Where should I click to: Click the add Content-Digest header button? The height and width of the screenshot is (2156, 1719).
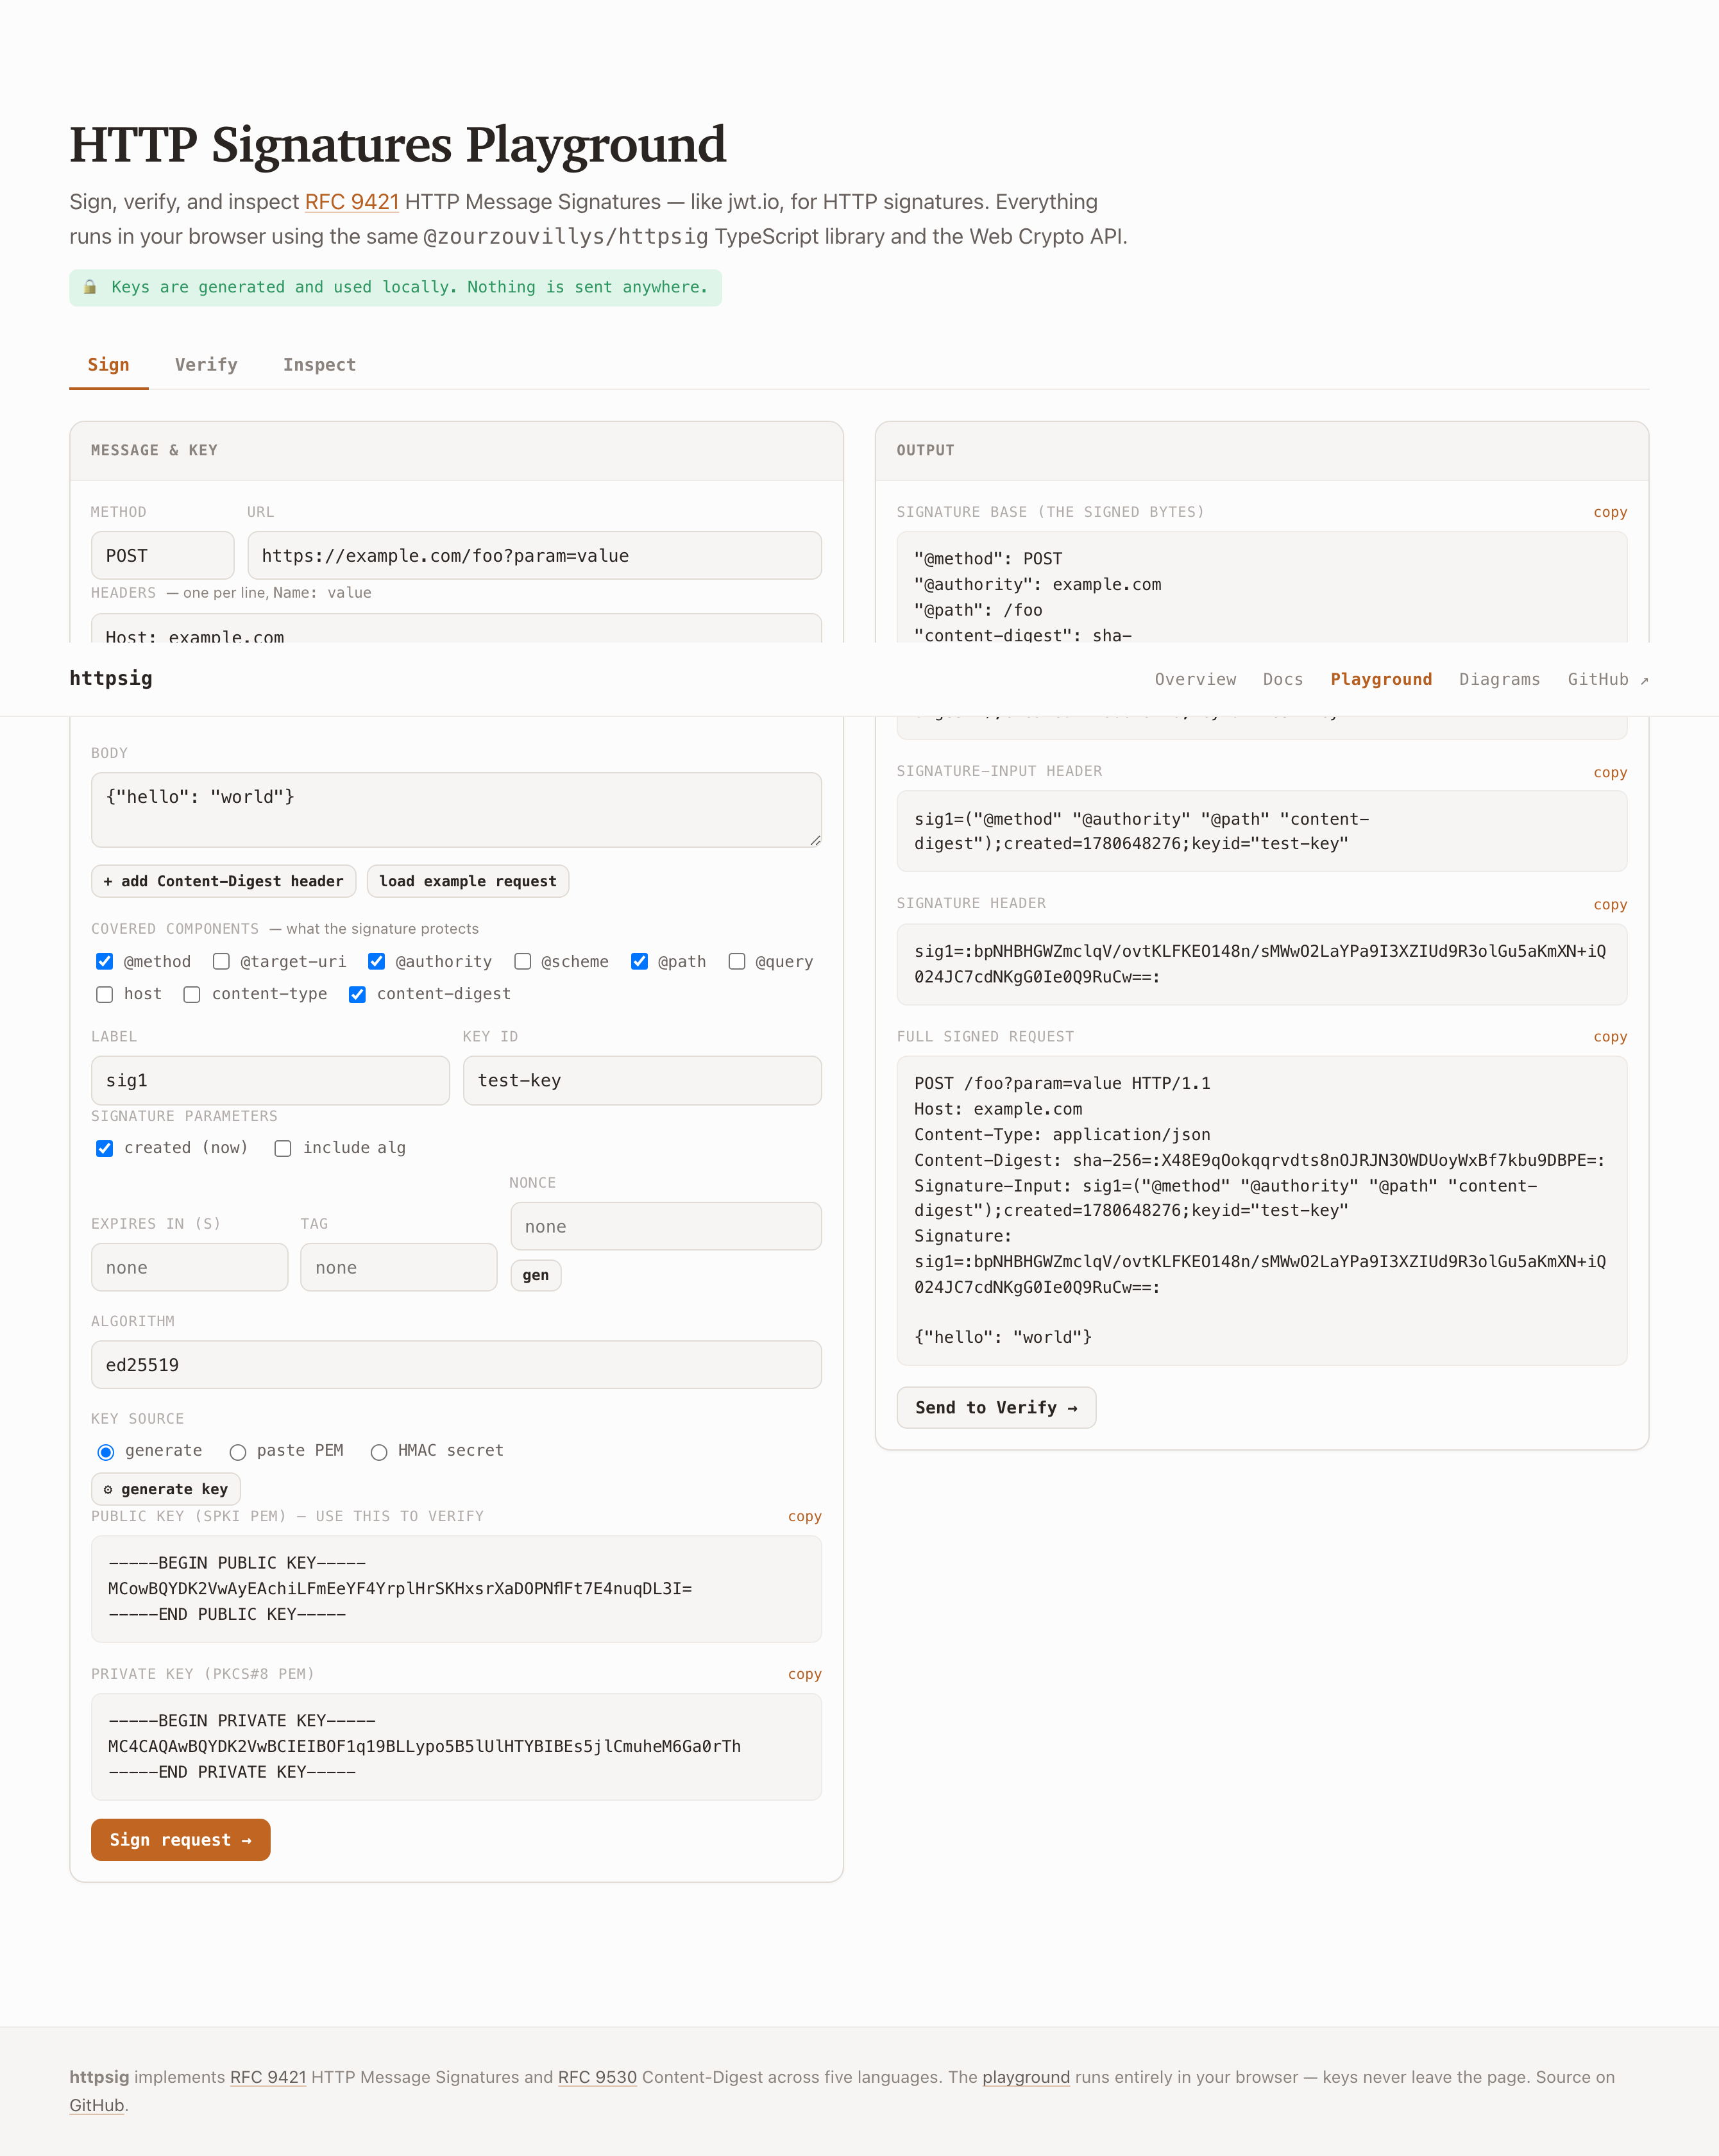point(223,881)
